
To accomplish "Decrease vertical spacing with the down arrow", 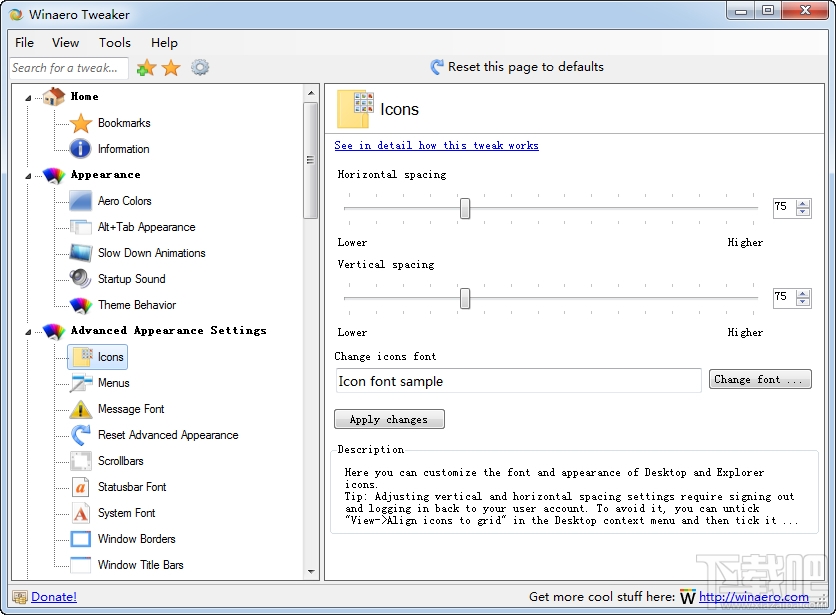I will pyautogui.click(x=803, y=302).
